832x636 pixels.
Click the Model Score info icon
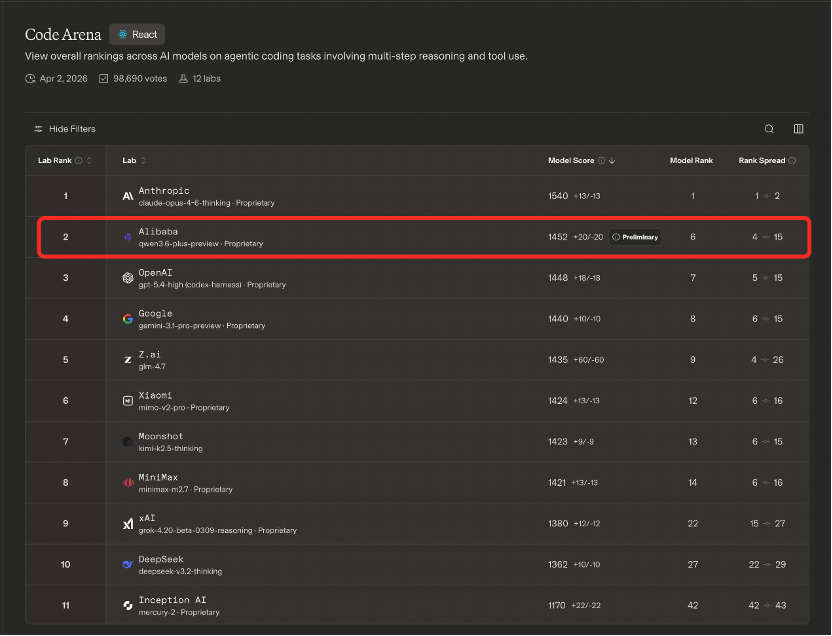pyautogui.click(x=601, y=160)
